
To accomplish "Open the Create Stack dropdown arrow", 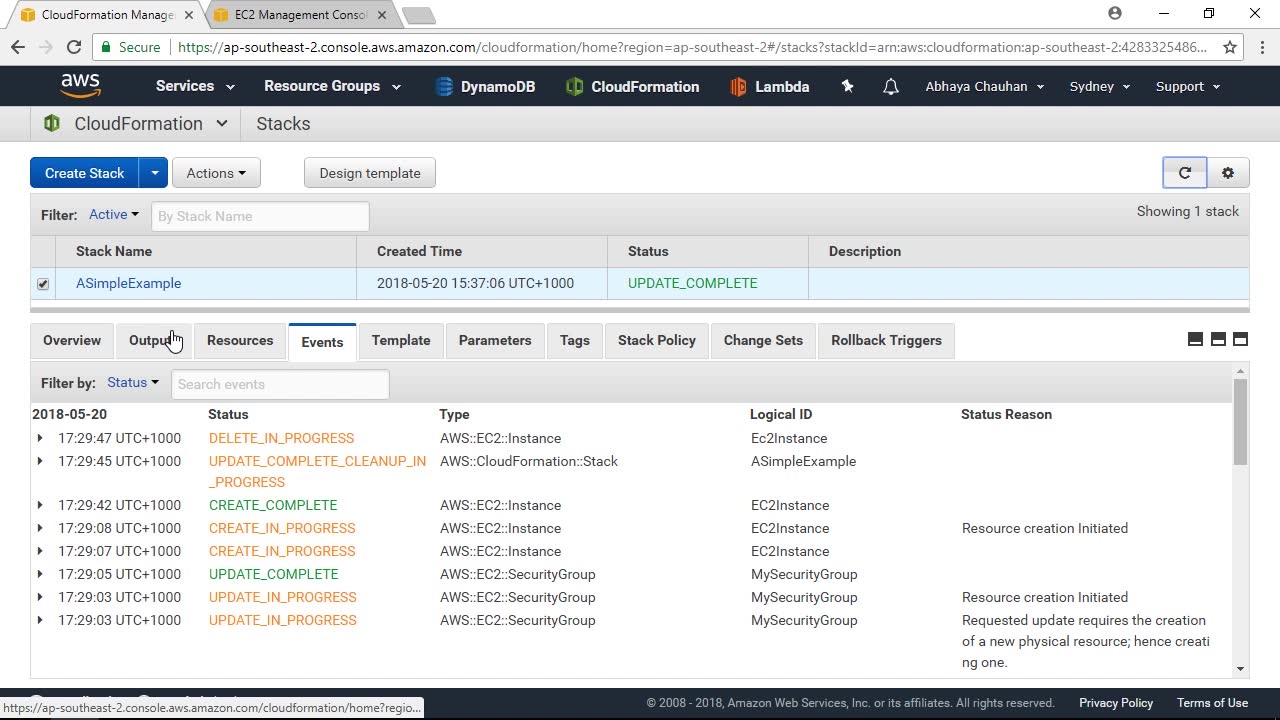I will 154,173.
